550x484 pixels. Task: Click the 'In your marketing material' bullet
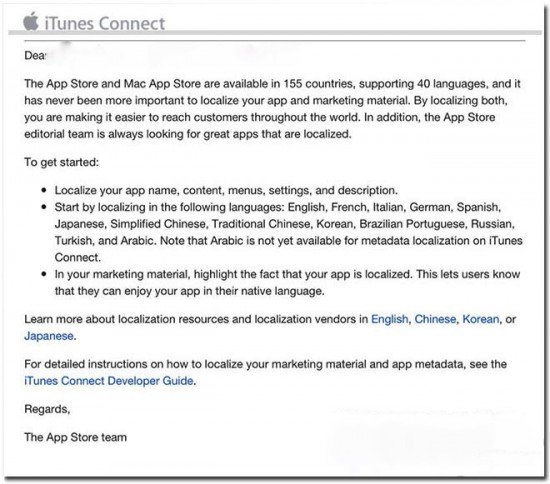pyautogui.click(x=287, y=283)
